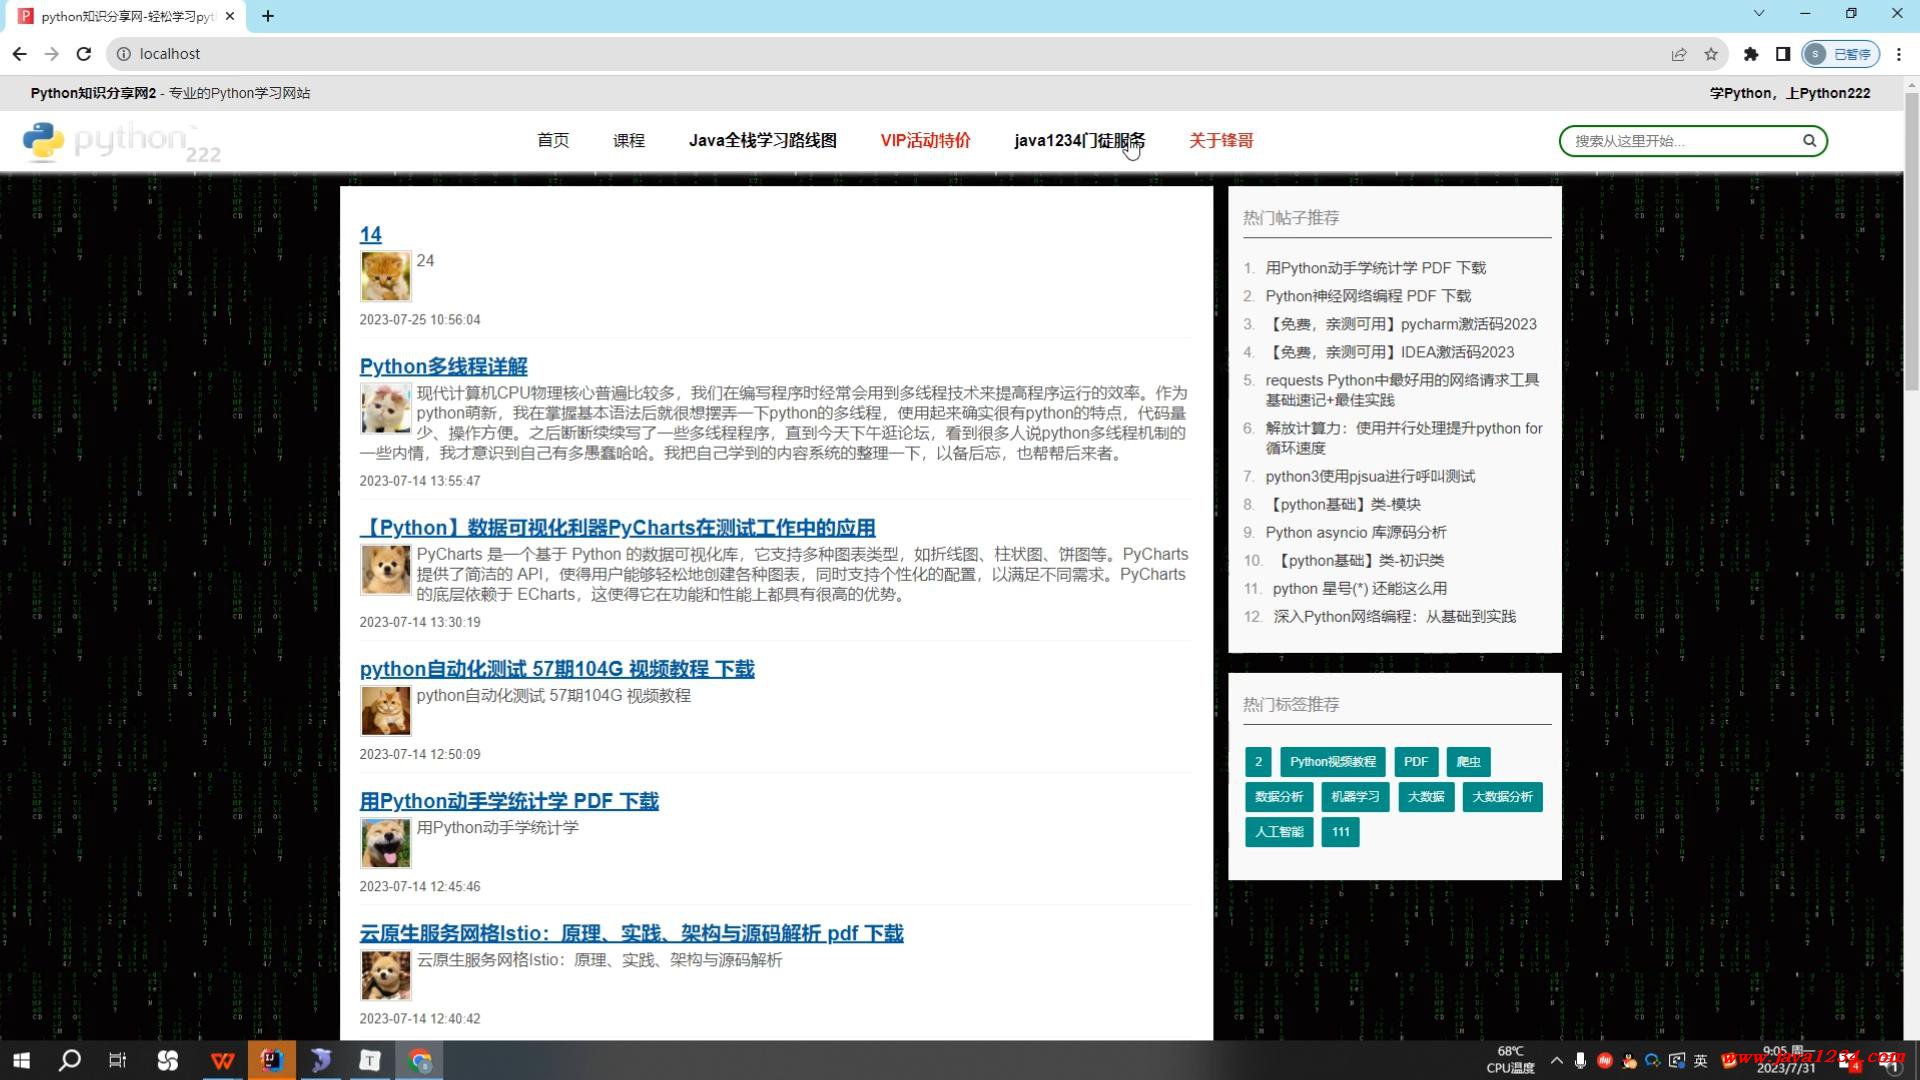
Task: Expand the tab search chevron
Action: coord(1759,14)
